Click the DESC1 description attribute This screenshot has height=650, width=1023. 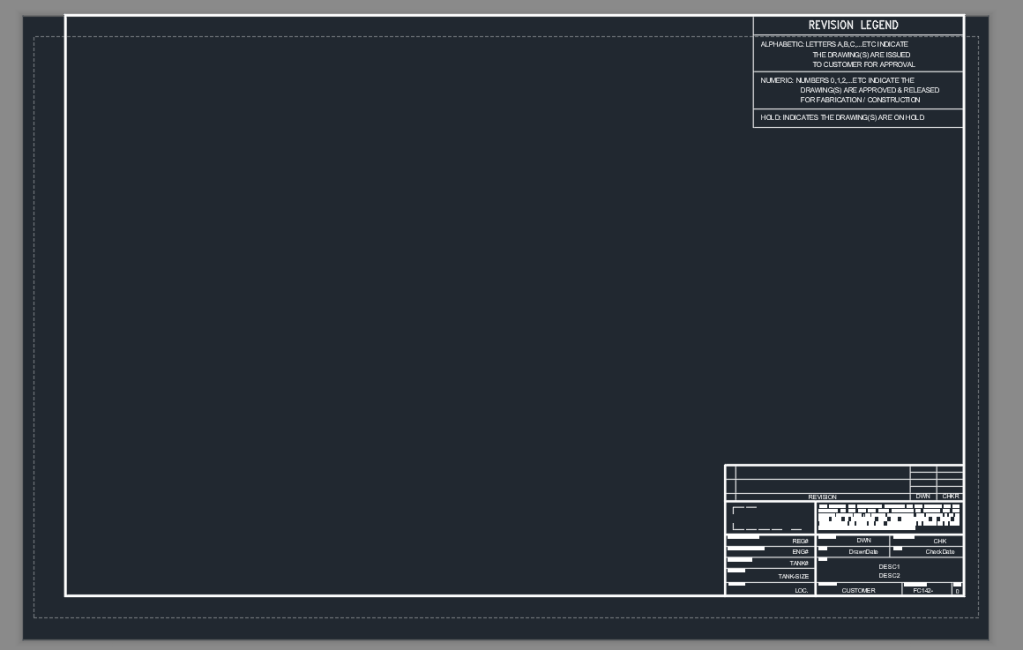(889, 566)
